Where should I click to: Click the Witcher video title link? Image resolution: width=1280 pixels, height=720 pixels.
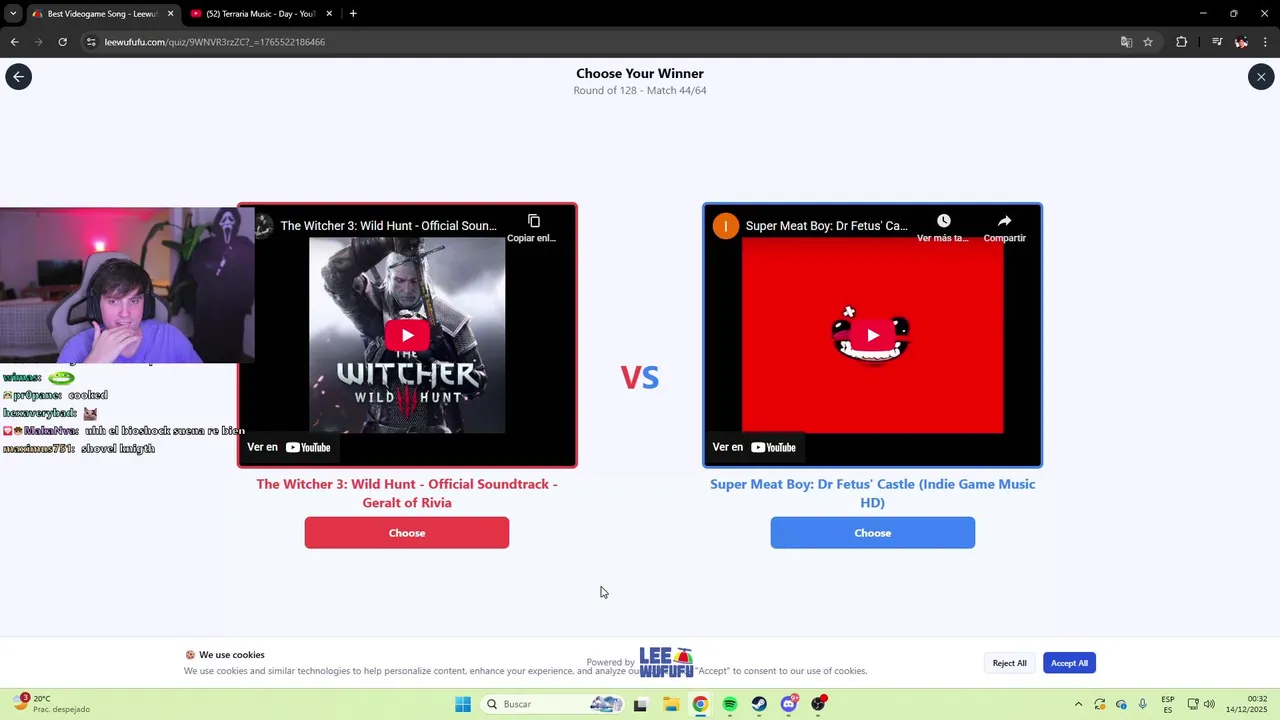pyautogui.click(x=388, y=226)
